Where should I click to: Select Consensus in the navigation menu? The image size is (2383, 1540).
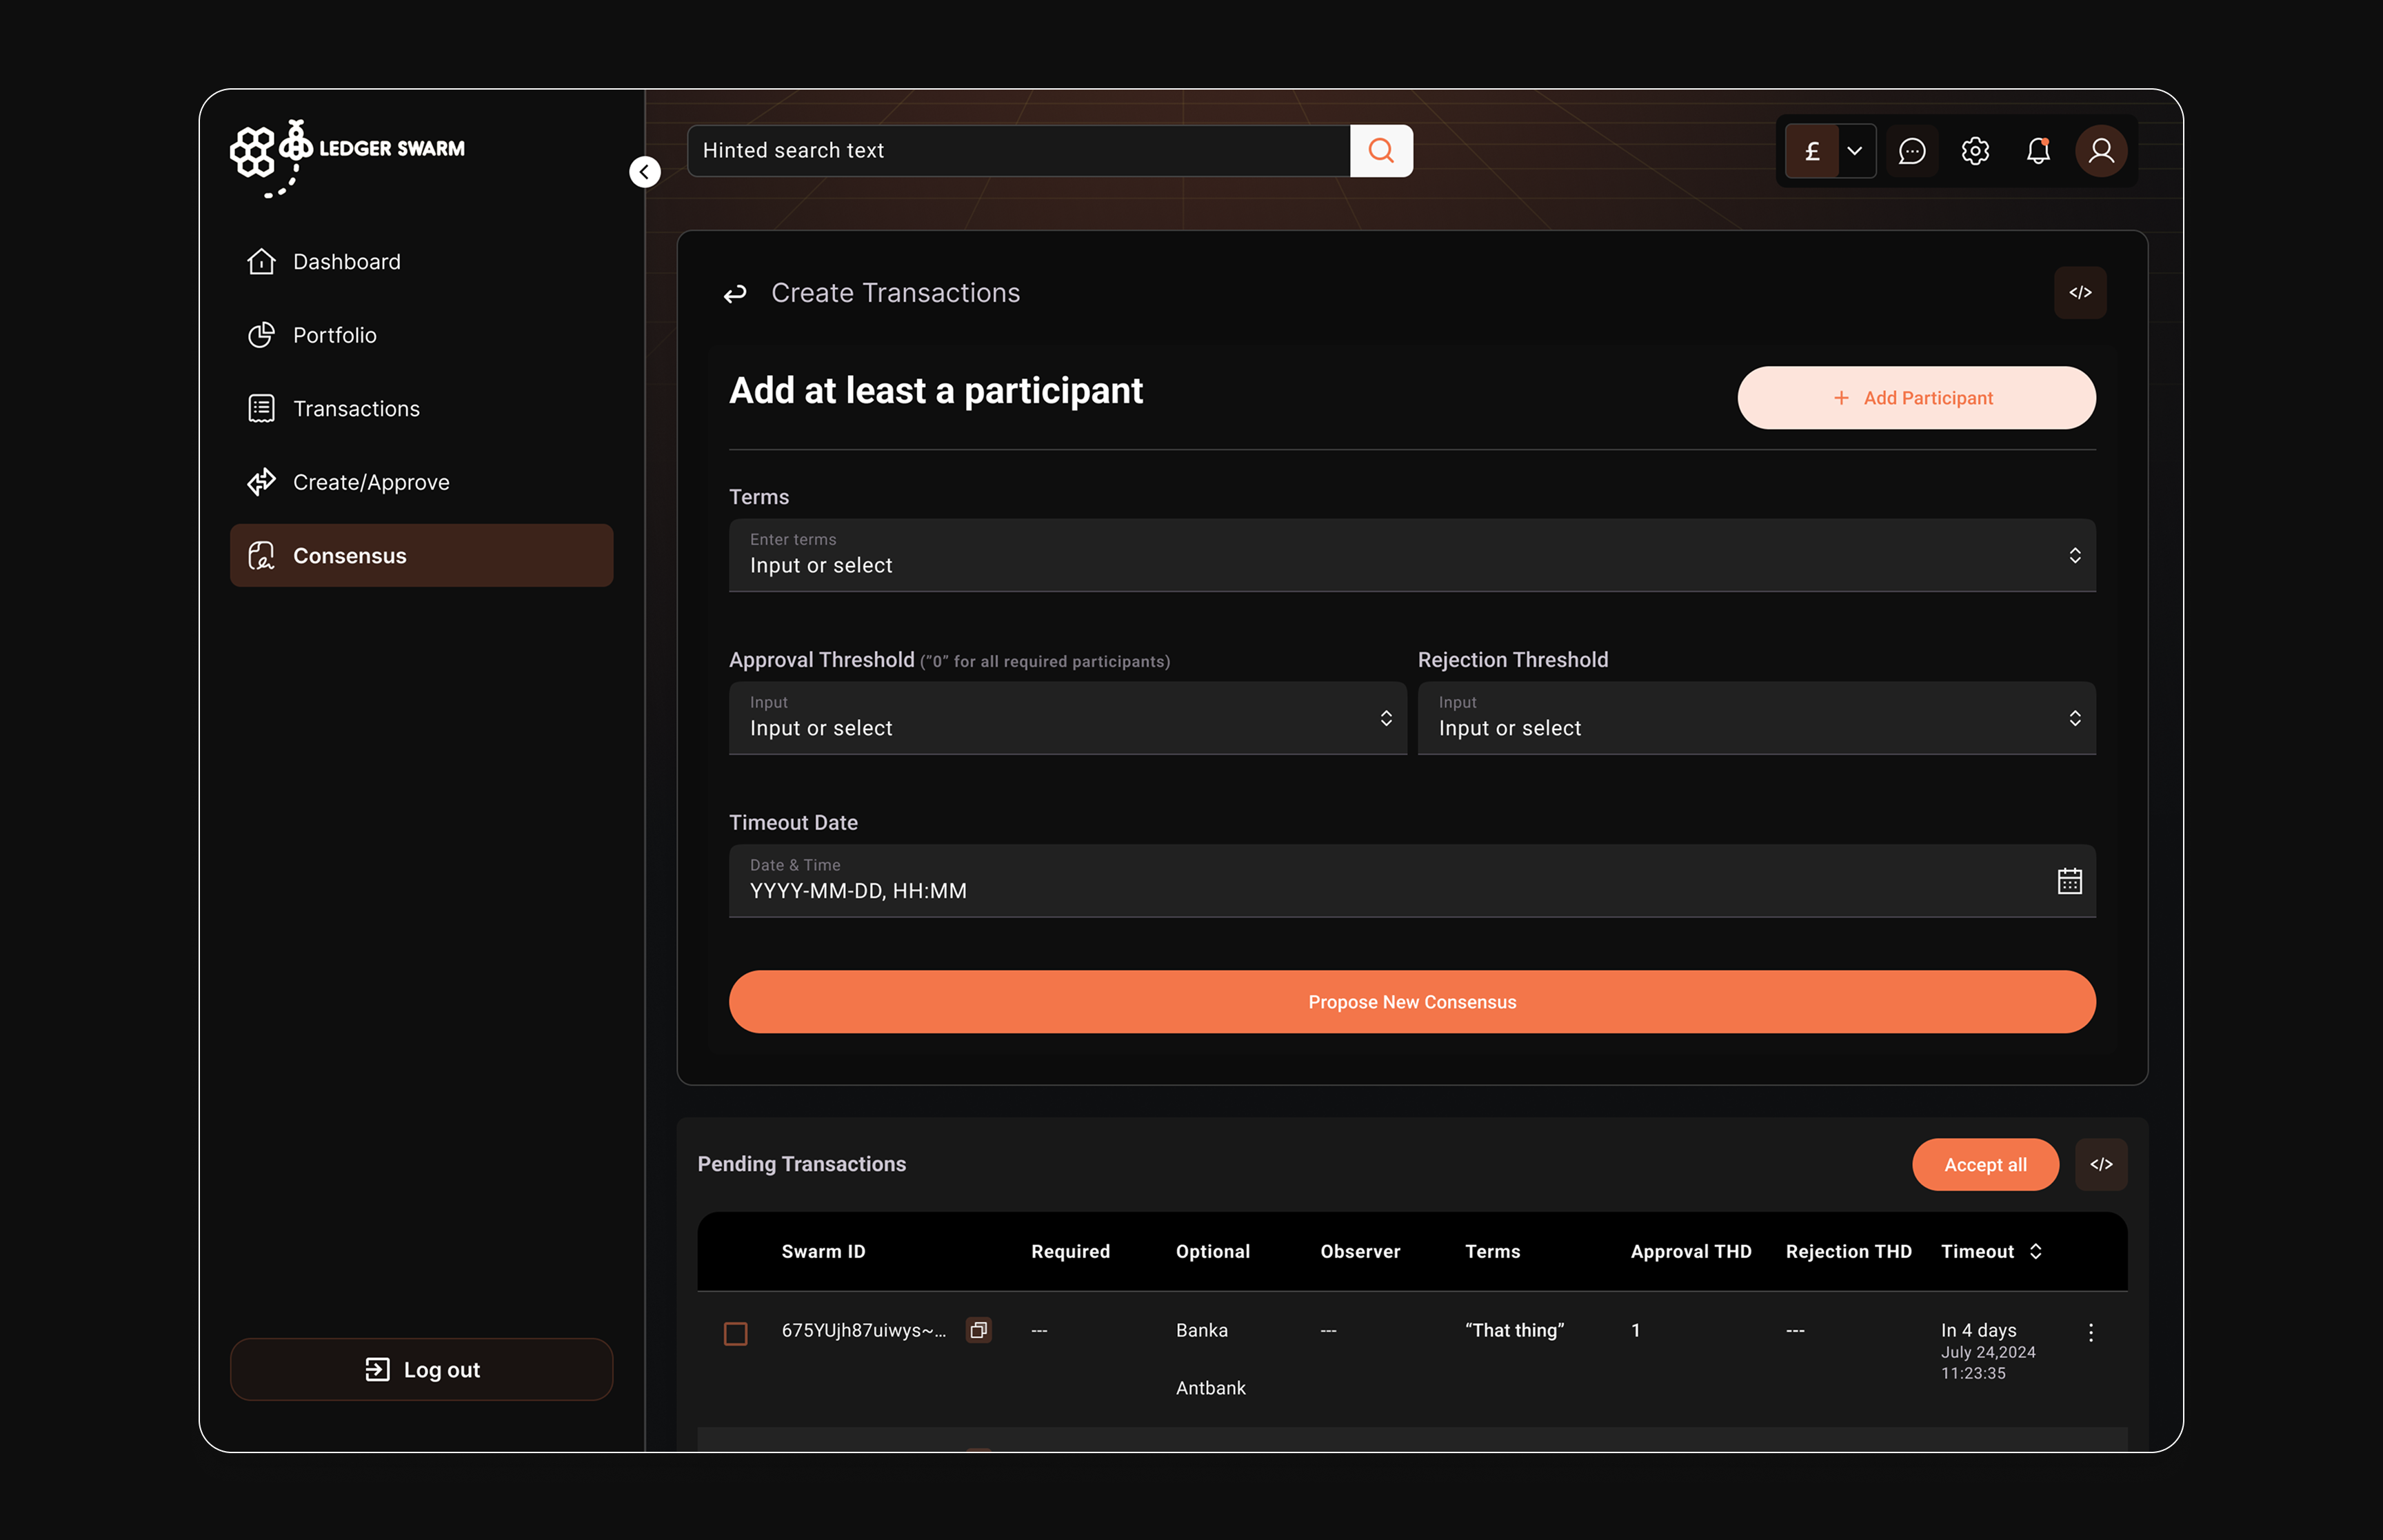[349, 555]
